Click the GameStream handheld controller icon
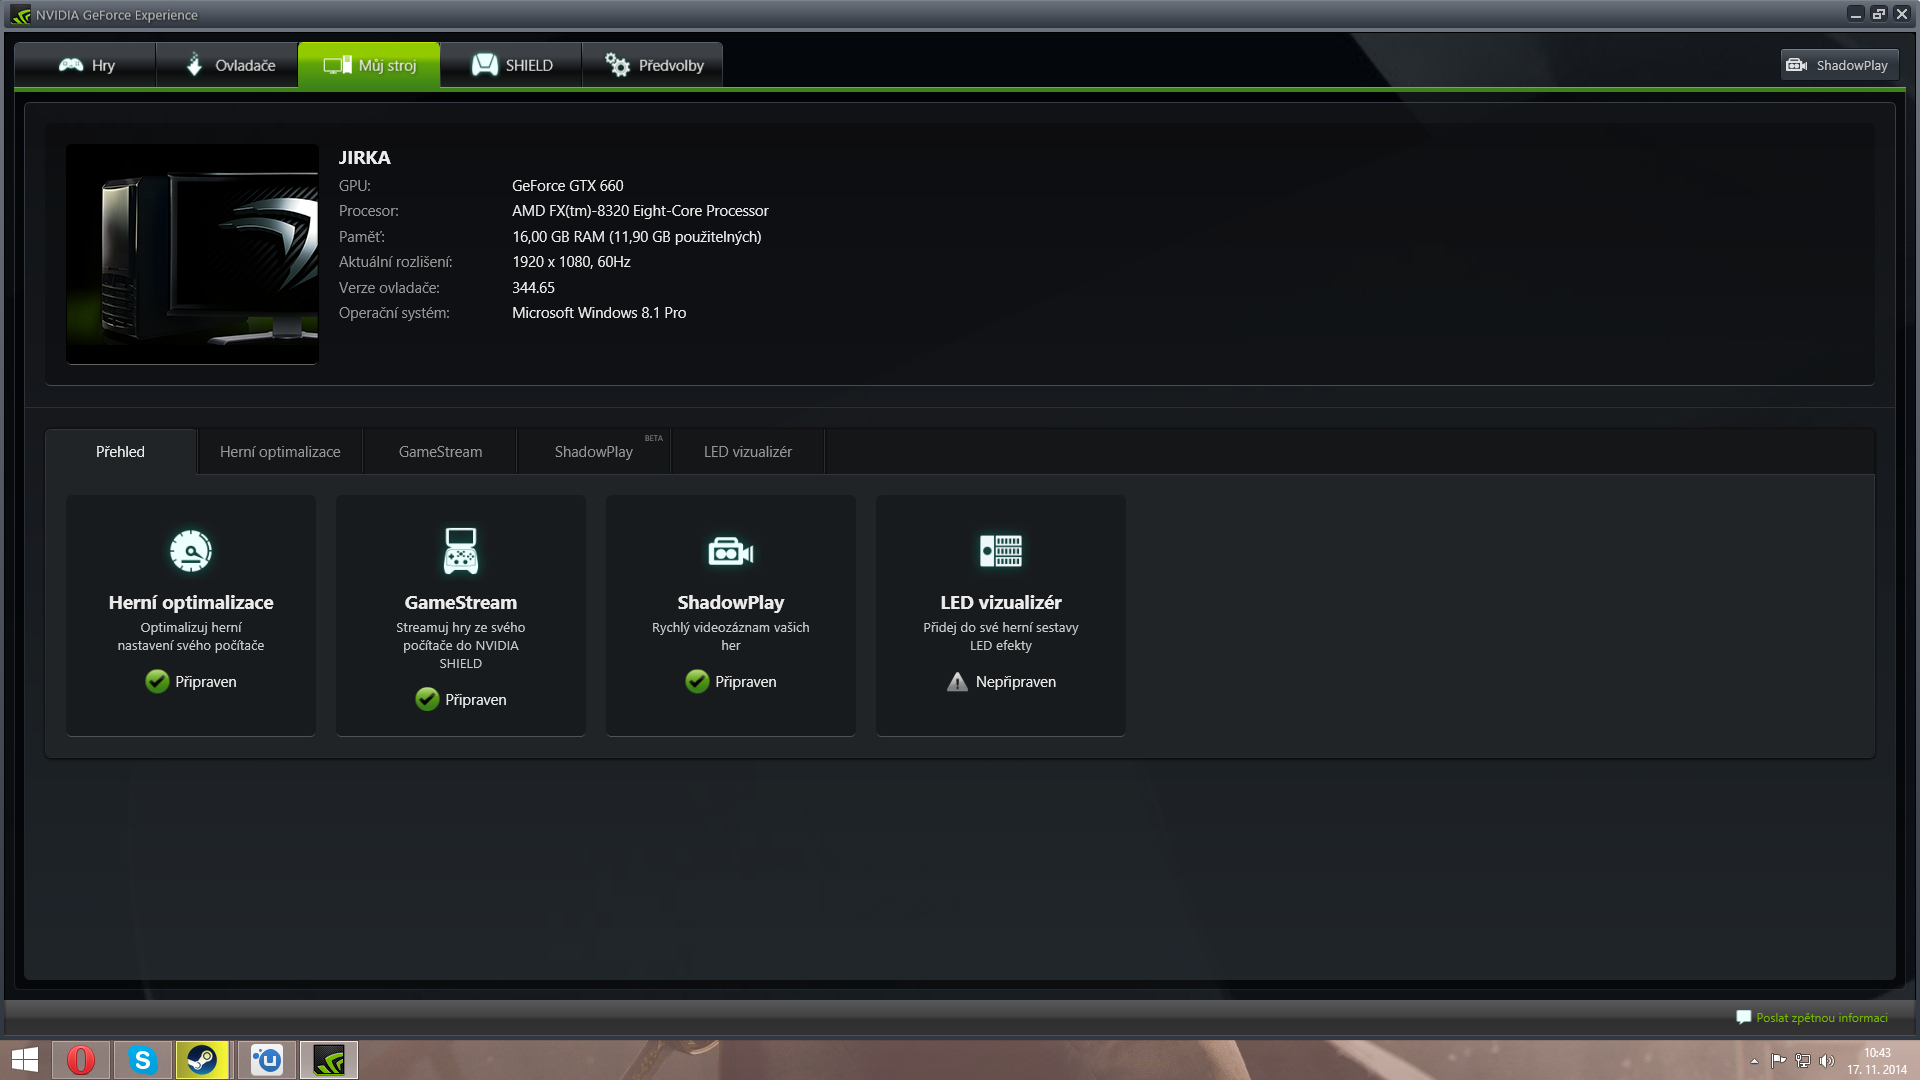Screen dimensions: 1920x1080 (x=461, y=550)
